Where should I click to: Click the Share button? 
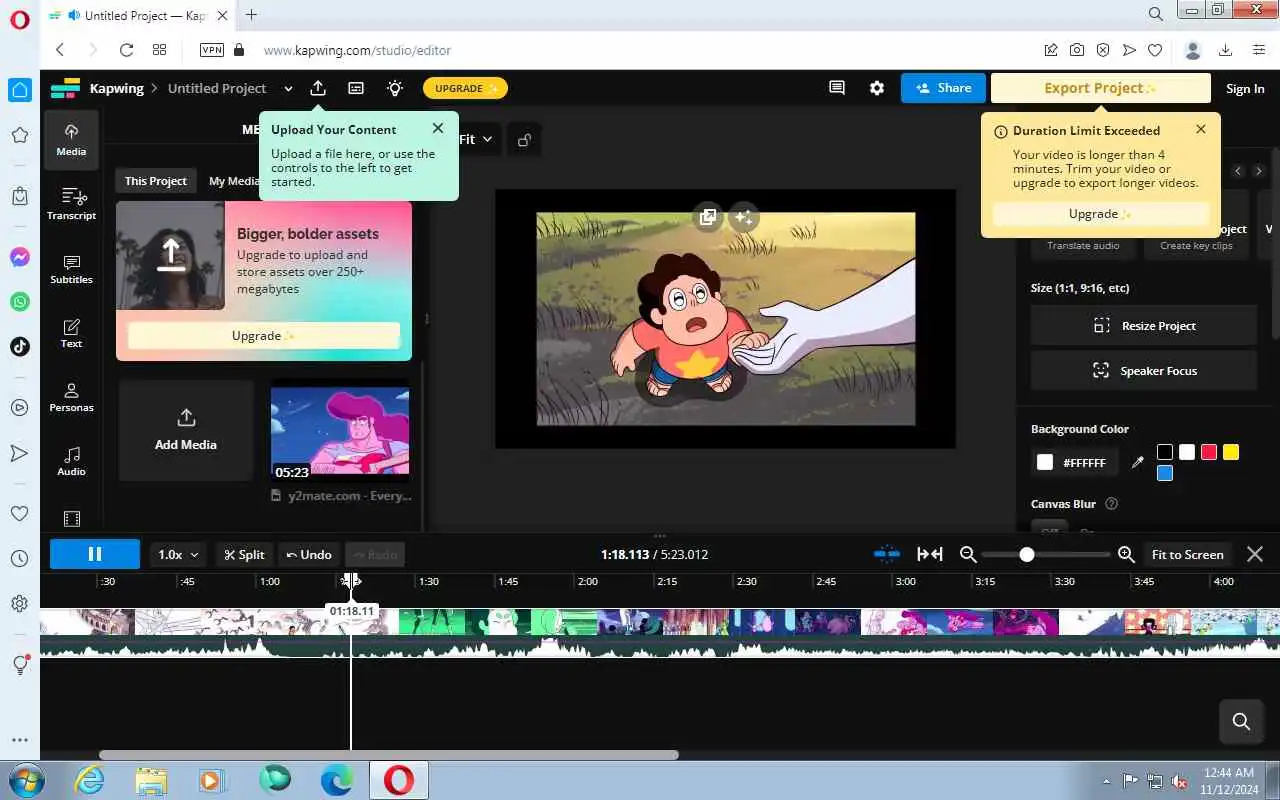pos(943,88)
